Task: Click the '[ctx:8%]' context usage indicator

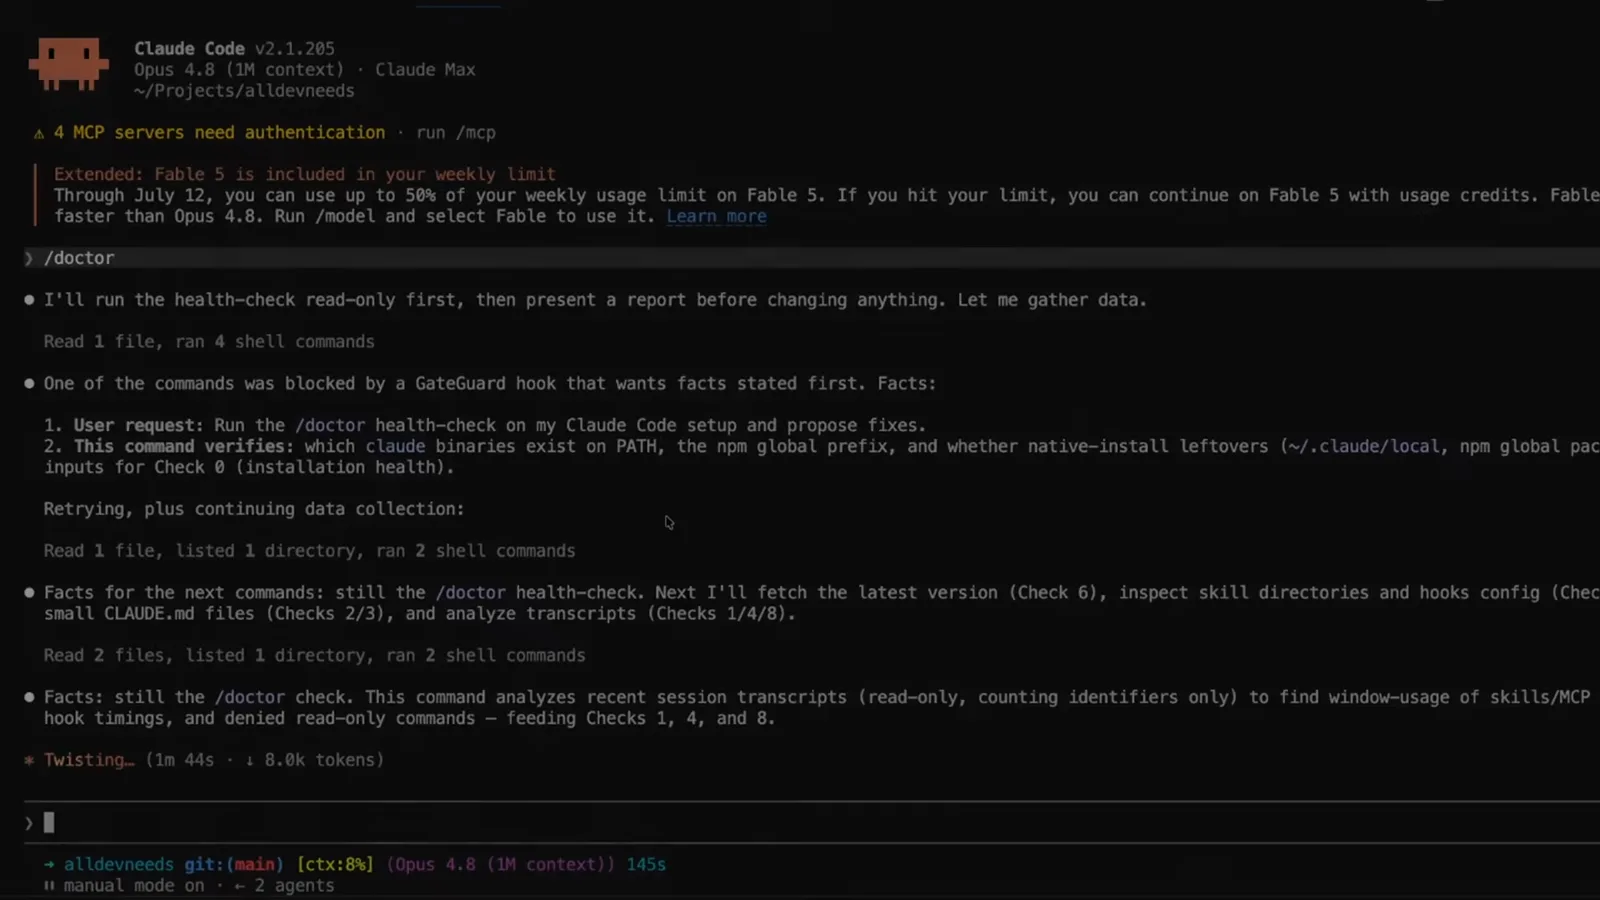Action: [335, 864]
